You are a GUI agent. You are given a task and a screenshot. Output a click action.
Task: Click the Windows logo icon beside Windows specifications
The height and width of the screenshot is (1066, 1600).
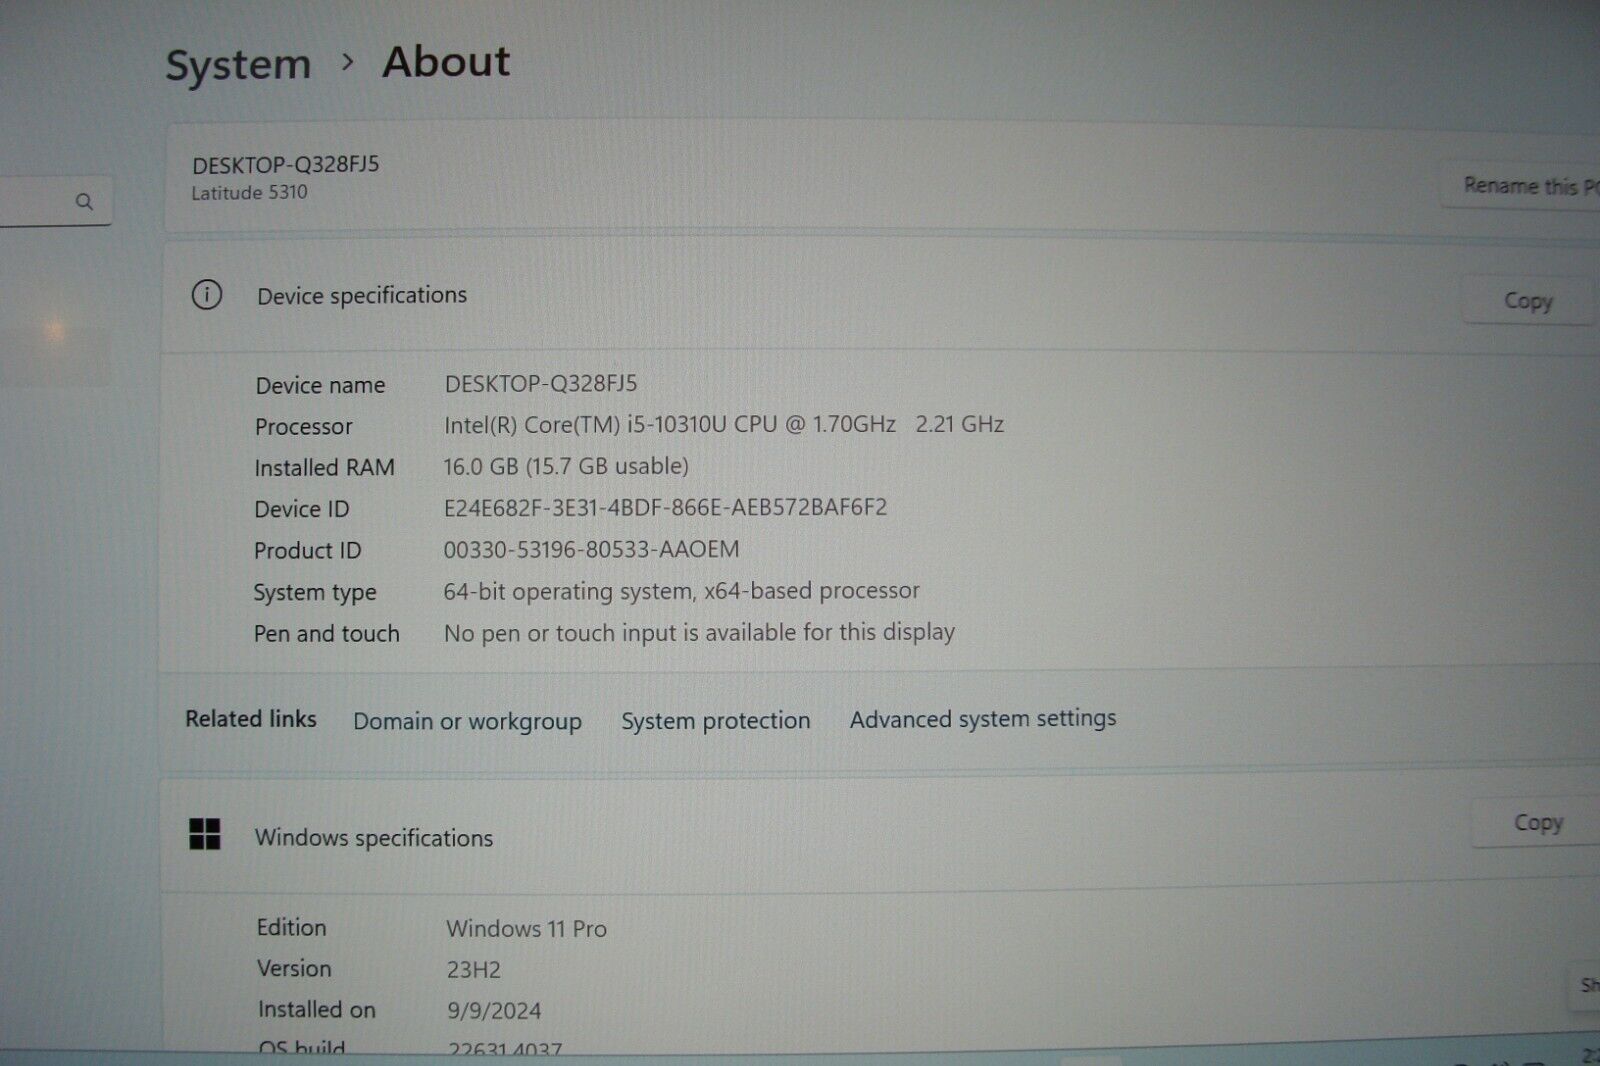click(x=205, y=834)
